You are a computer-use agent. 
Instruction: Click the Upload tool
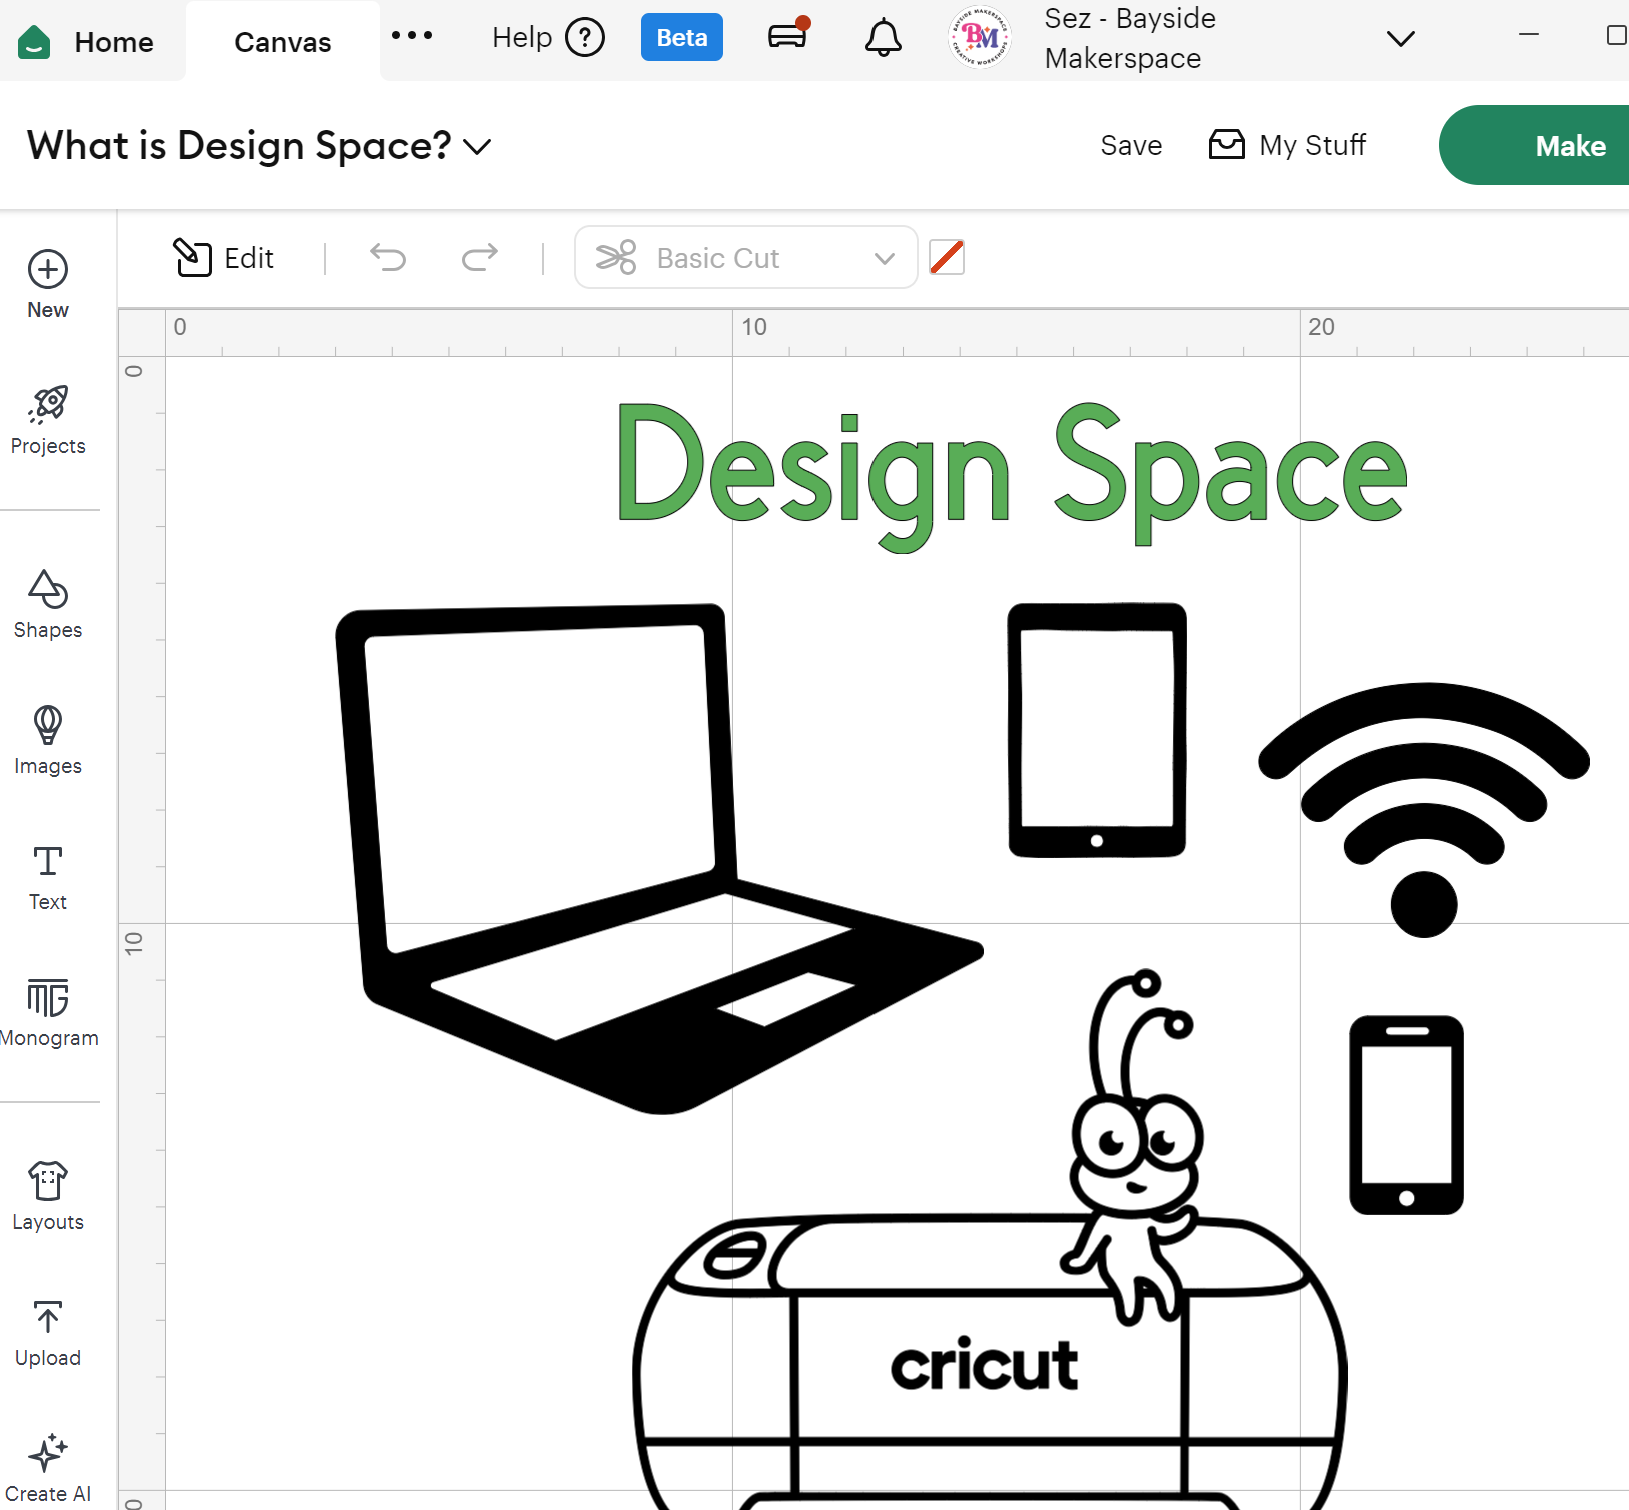48,1332
